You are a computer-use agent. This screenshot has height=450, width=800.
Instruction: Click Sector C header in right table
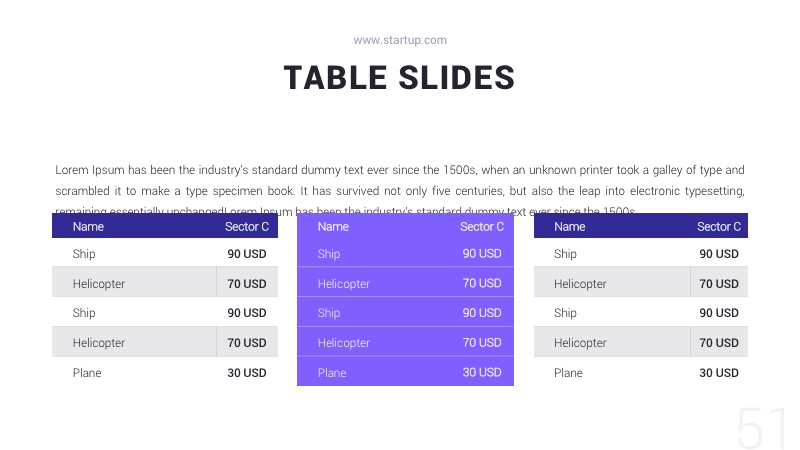click(x=719, y=227)
